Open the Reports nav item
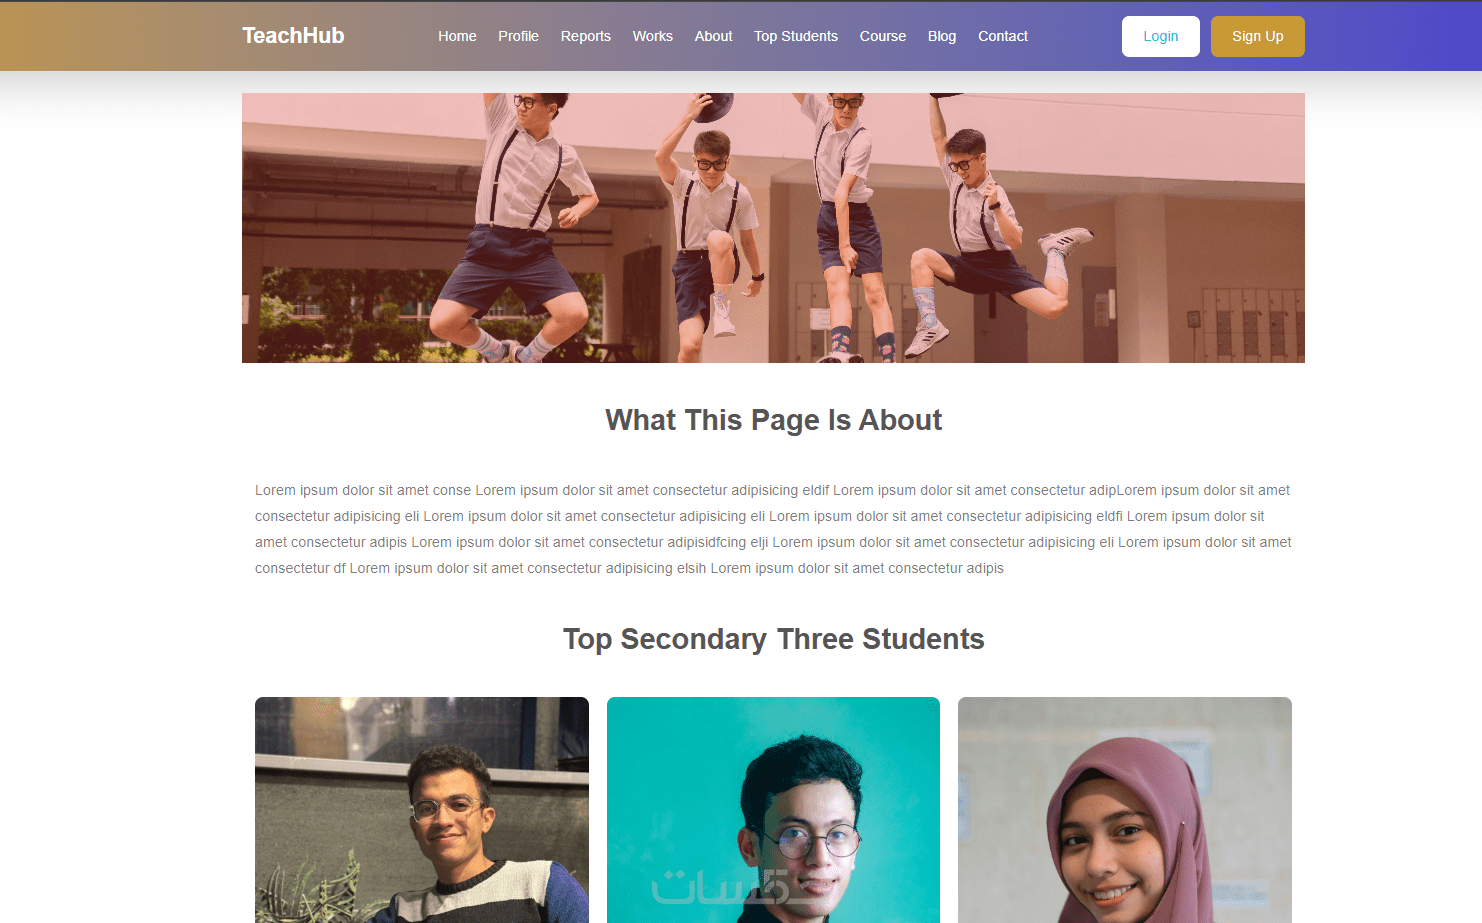Viewport: 1482px width, 923px height. coord(585,36)
